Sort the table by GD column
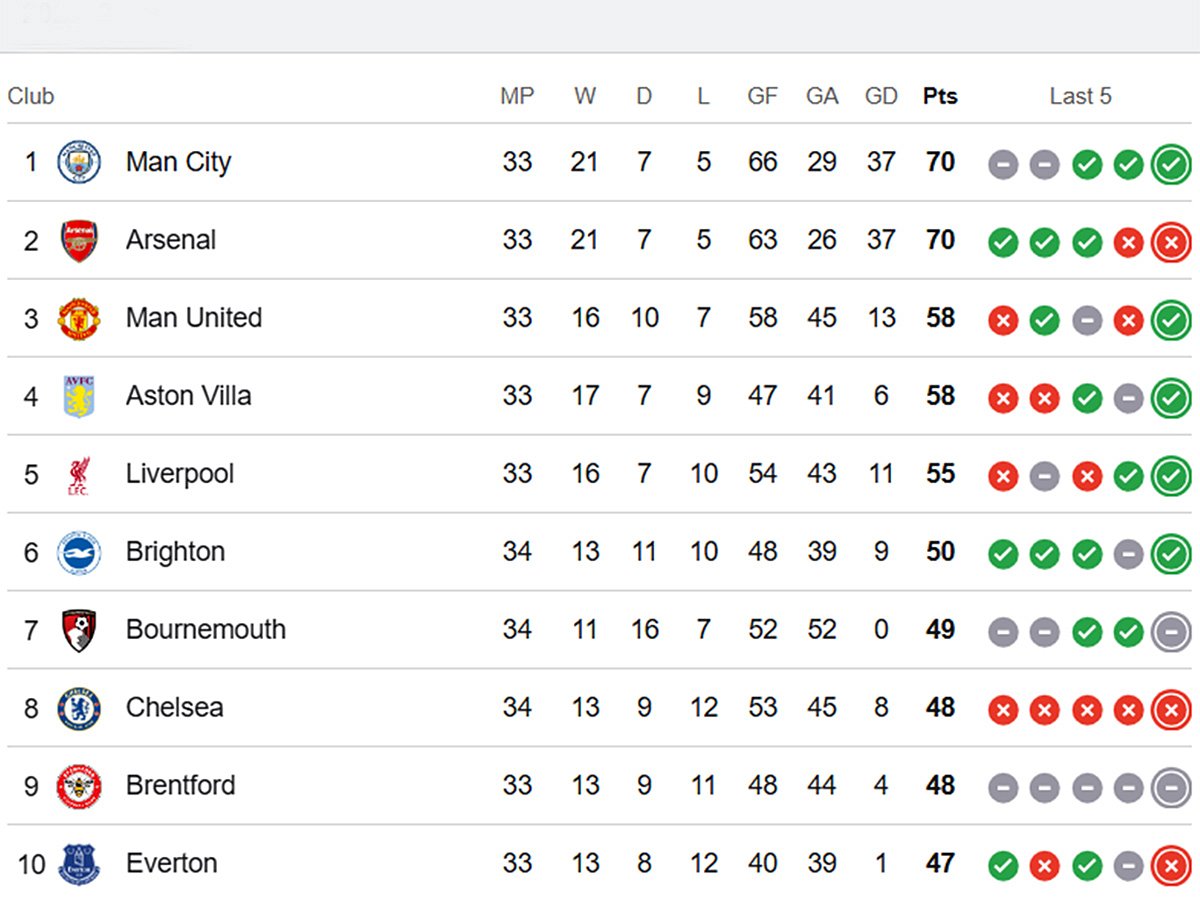The height and width of the screenshot is (900, 1200). tap(881, 96)
